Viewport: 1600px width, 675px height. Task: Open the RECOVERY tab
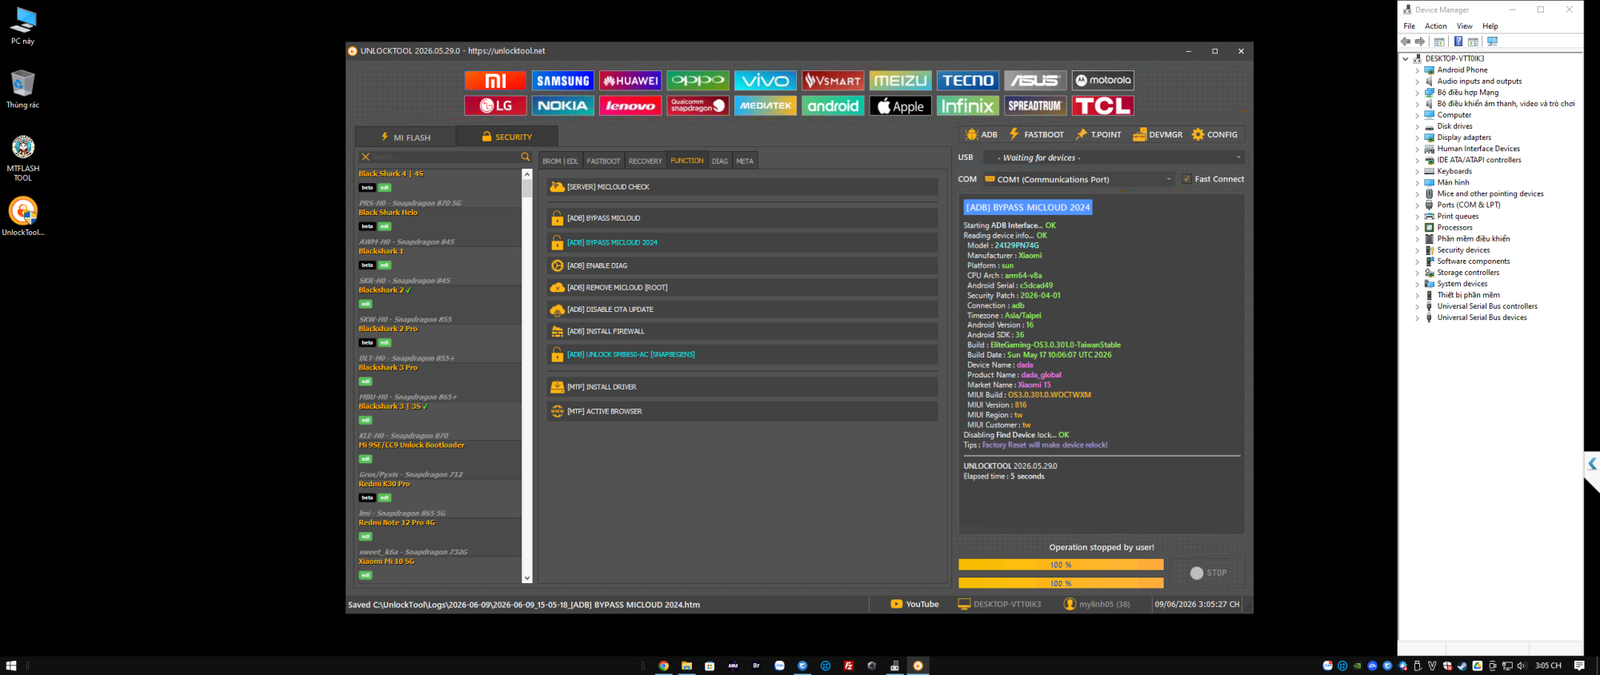coord(645,161)
